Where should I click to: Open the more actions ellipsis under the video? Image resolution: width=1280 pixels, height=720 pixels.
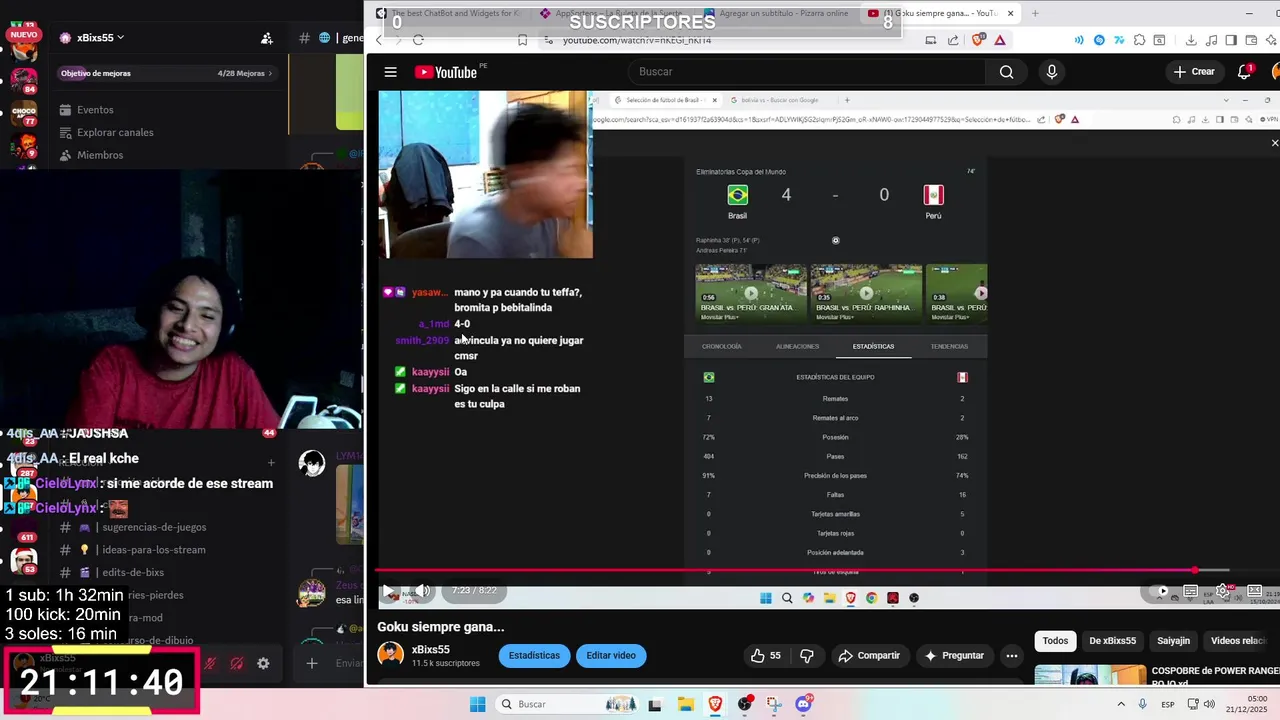click(1012, 656)
